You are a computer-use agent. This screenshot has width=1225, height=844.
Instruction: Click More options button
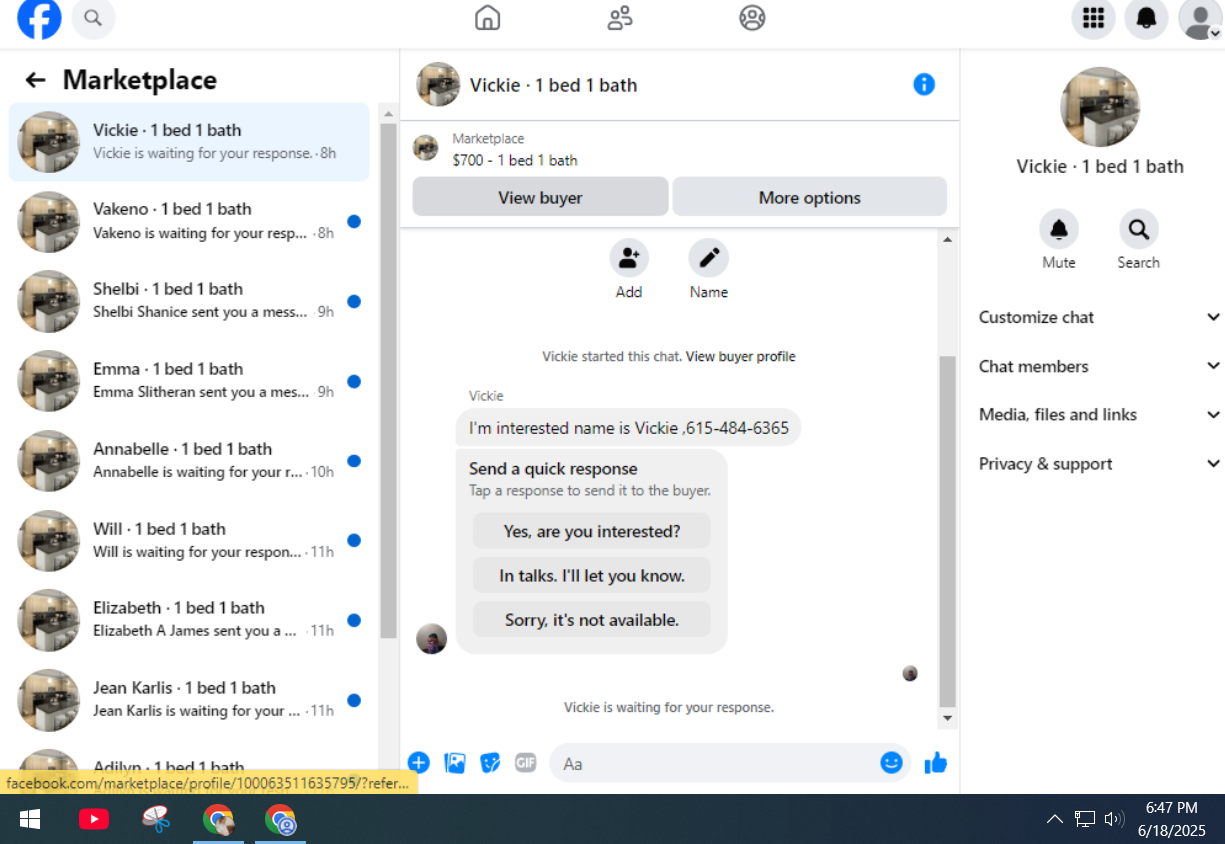809,197
